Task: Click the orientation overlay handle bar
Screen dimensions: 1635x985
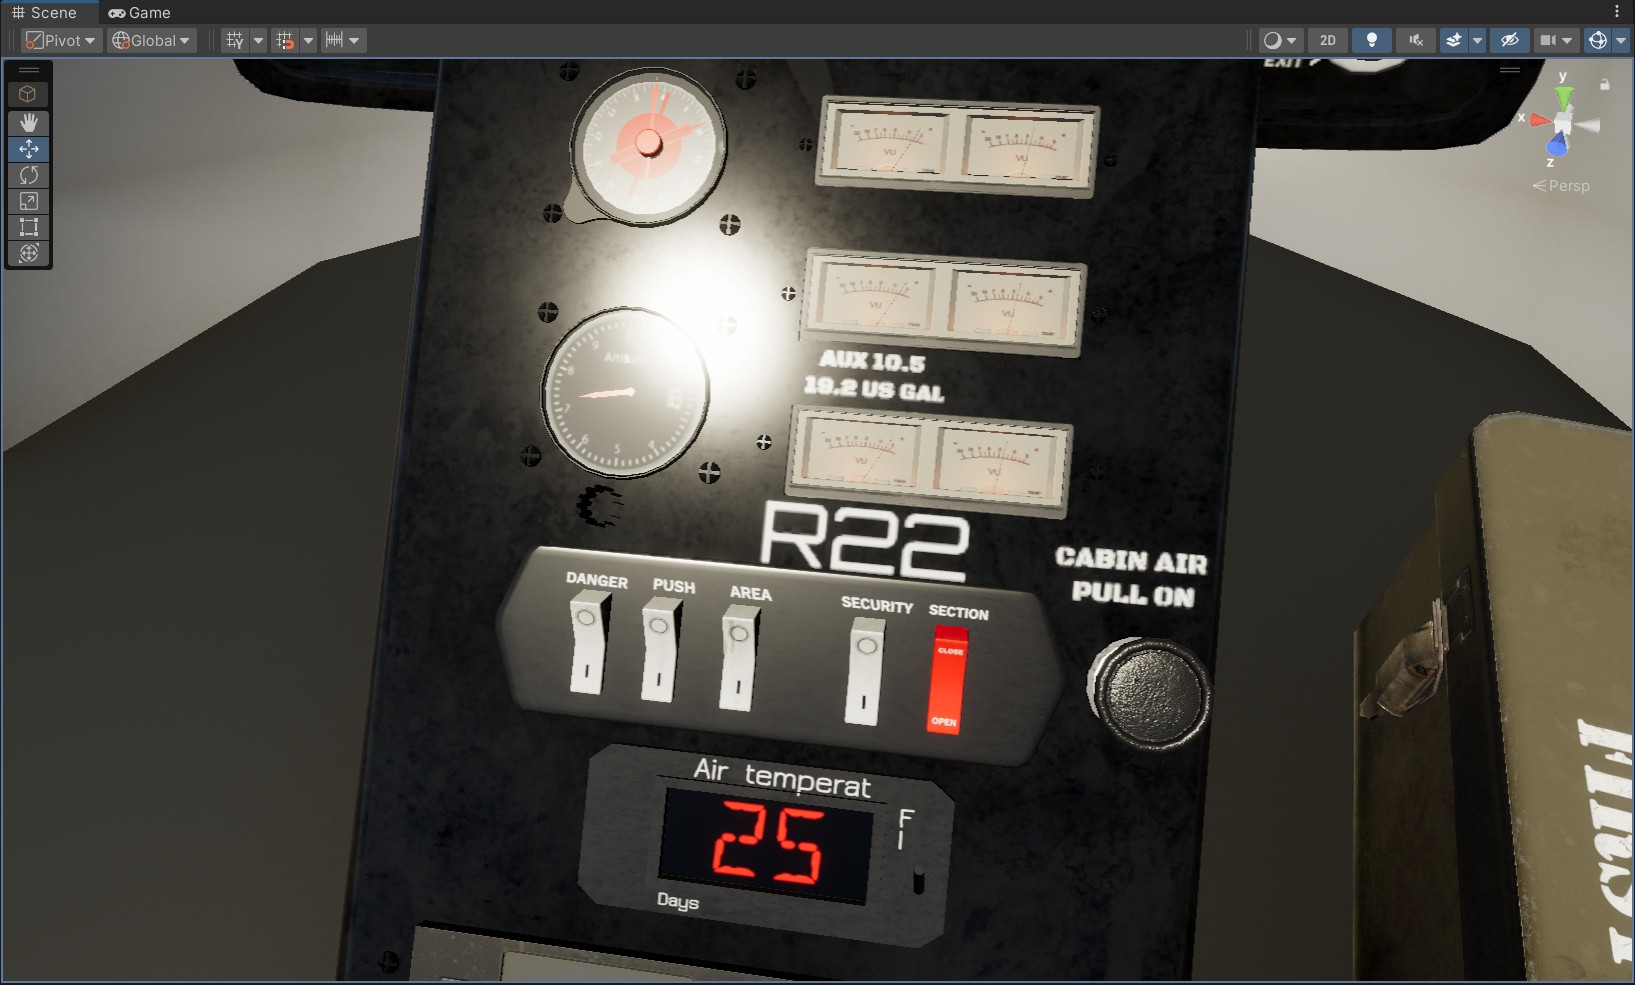Action: [1510, 70]
